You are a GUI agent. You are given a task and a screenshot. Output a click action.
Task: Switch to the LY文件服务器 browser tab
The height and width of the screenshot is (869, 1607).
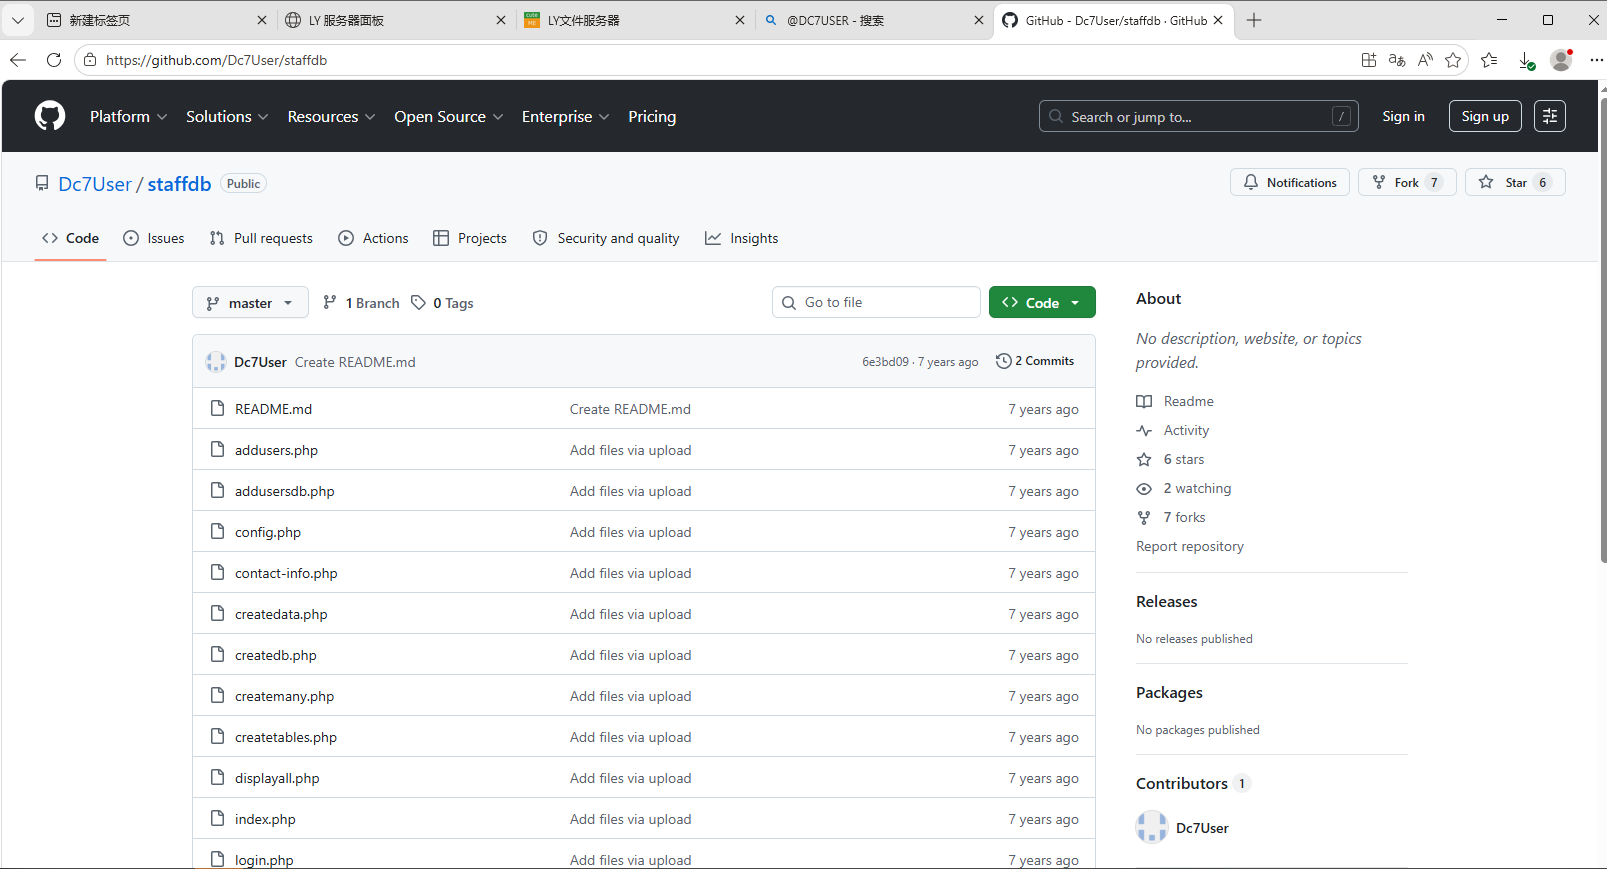(x=634, y=20)
